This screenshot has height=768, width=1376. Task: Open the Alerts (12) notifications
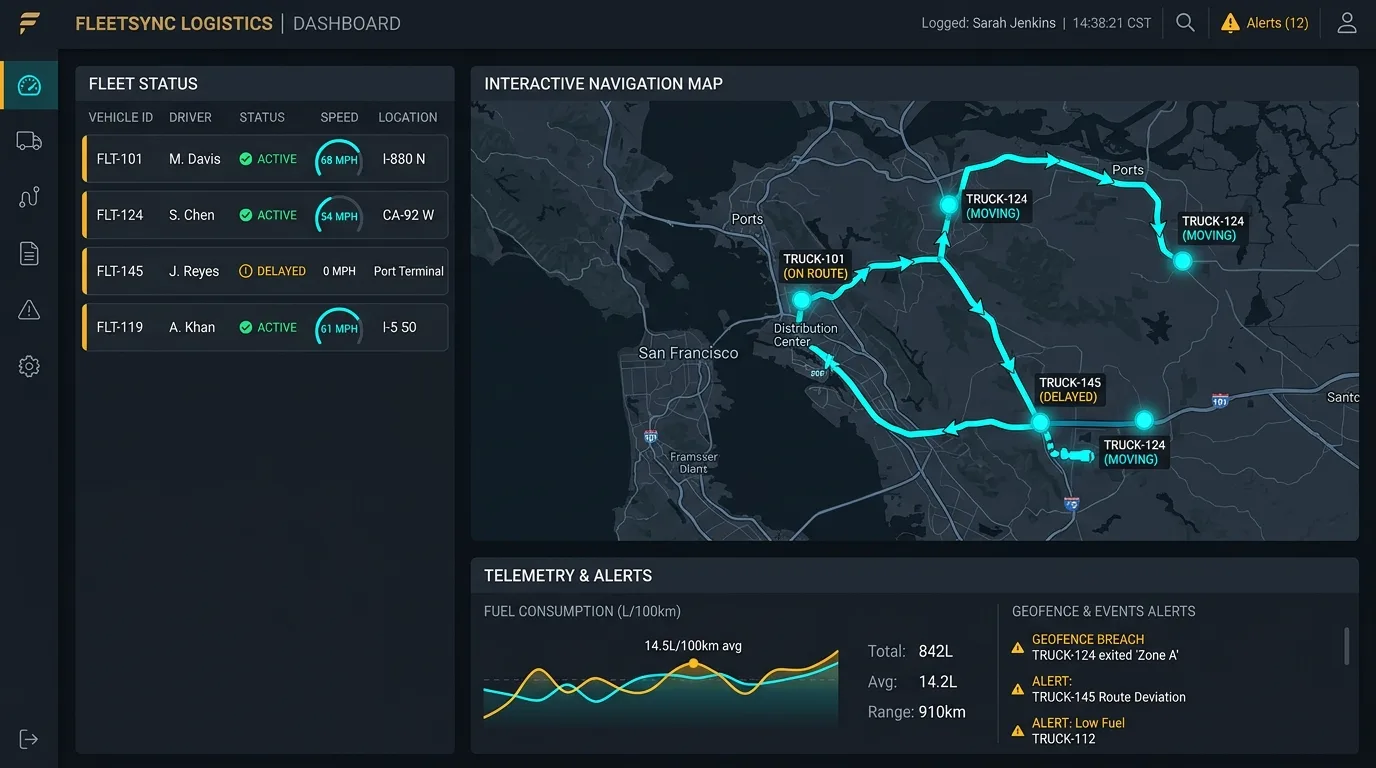click(x=1264, y=23)
